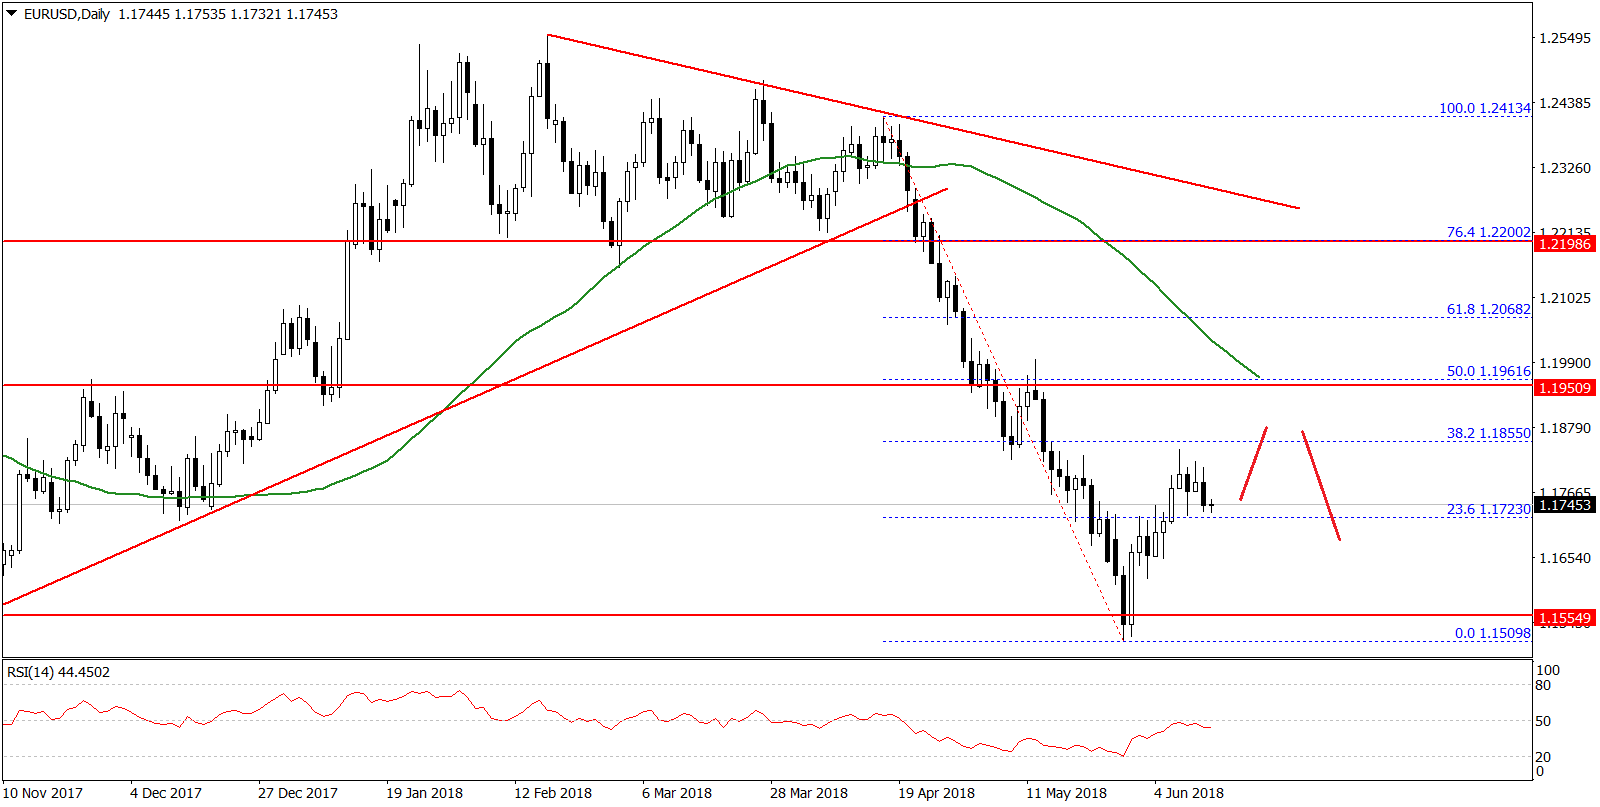
Task: Open the chart dropdown triangle beside EURUSD,Daily
Action: click(x=12, y=14)
